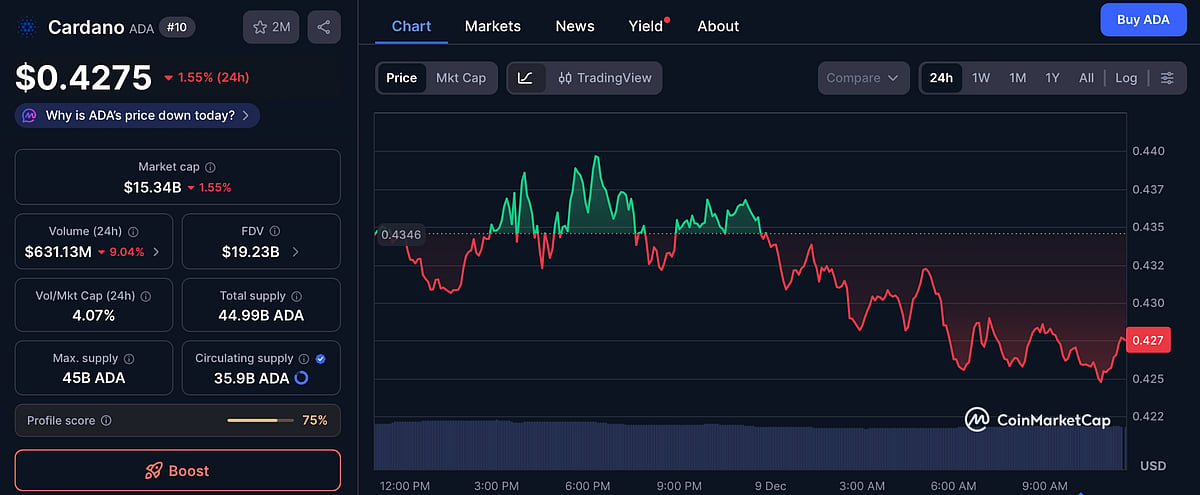
Task: Select the 1W time range
Action: pyautogui.click(x=981, y=78)
